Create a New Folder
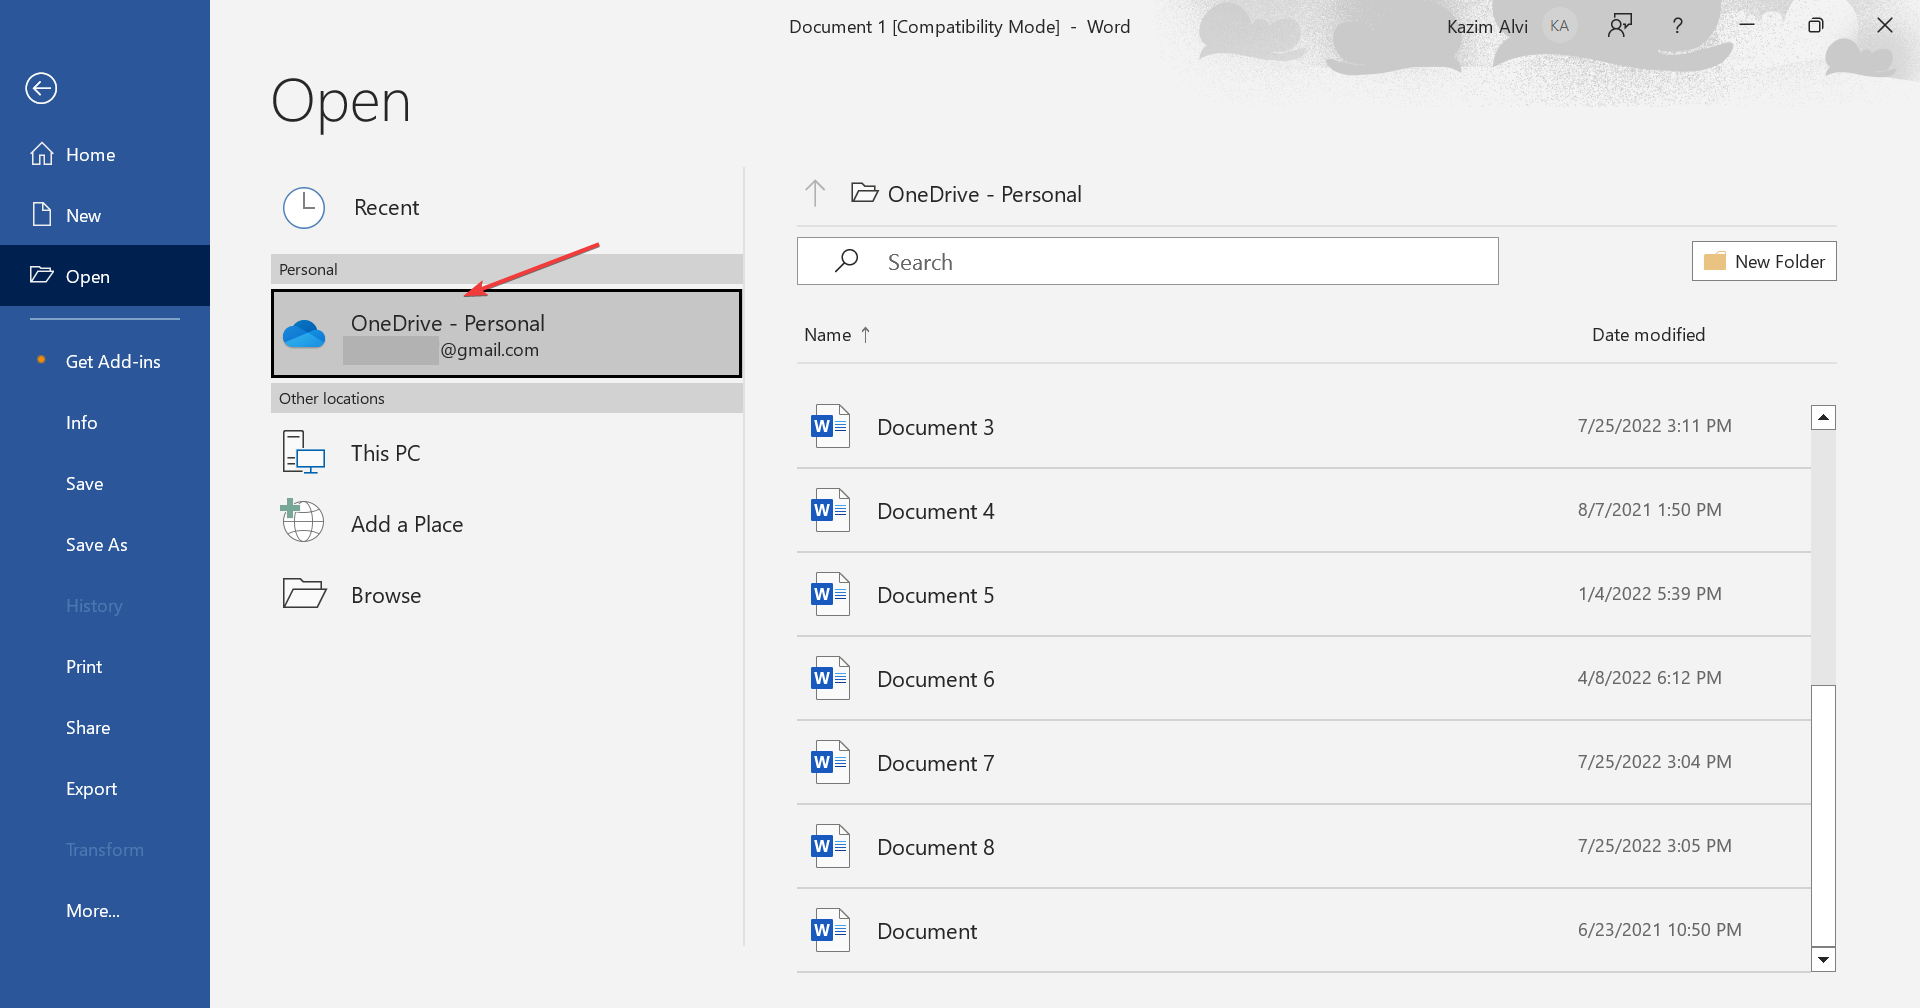 coord(1764,261)
